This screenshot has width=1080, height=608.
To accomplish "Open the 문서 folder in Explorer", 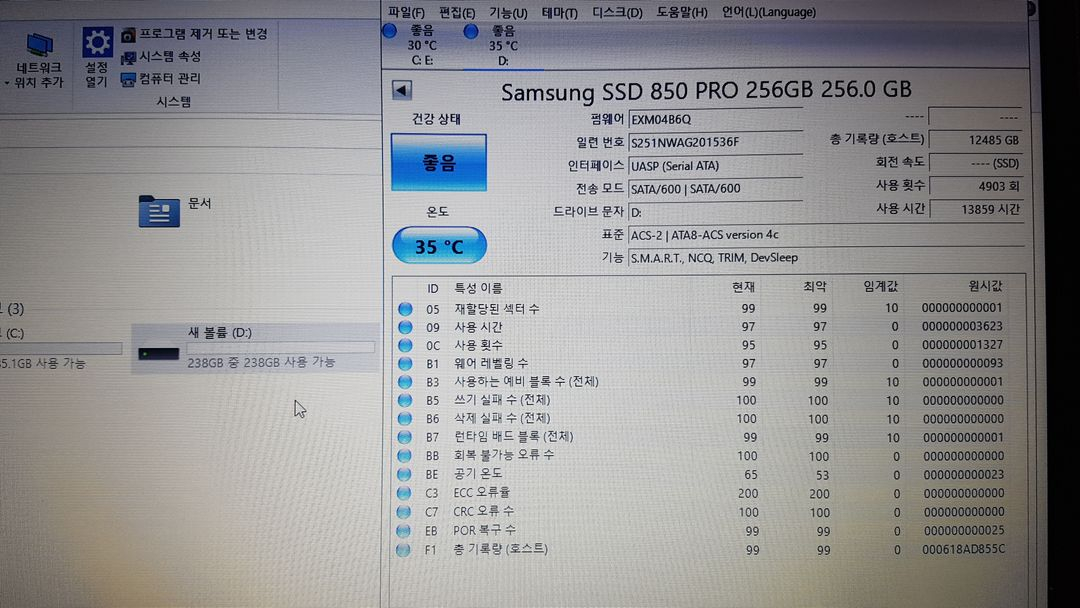I will click(175, 210).
